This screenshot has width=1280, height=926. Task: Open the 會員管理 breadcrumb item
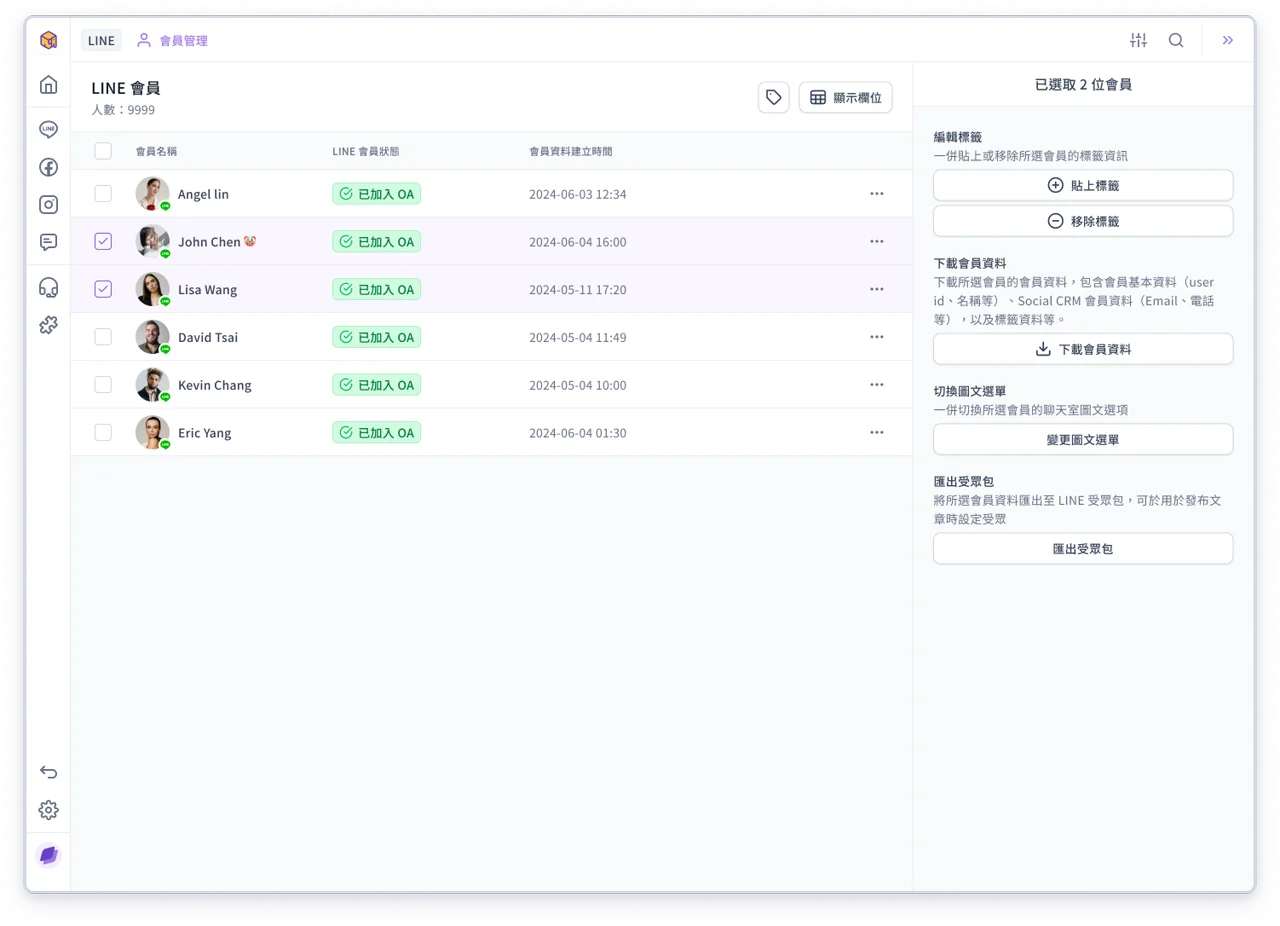[173, 41]
